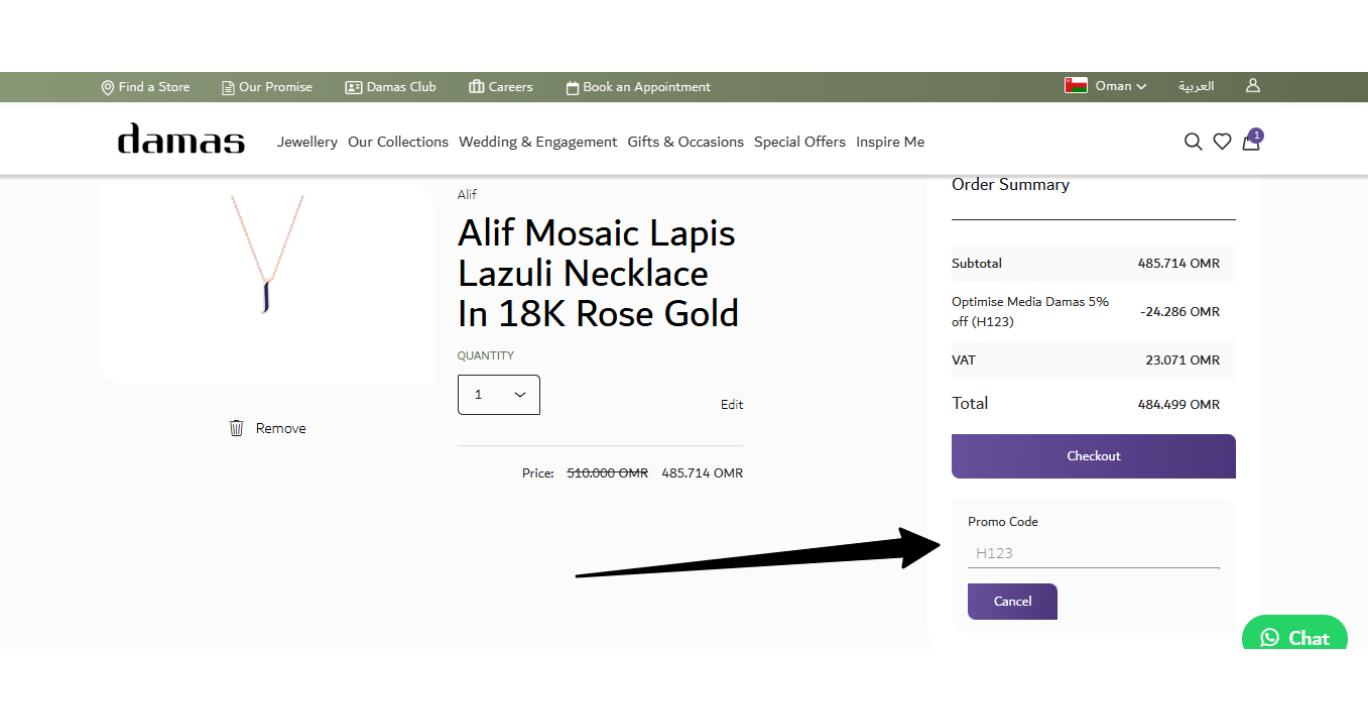Click the Total 484.499 OMR value
The height and width of the screenshot is (720, 1368).
1178,405
